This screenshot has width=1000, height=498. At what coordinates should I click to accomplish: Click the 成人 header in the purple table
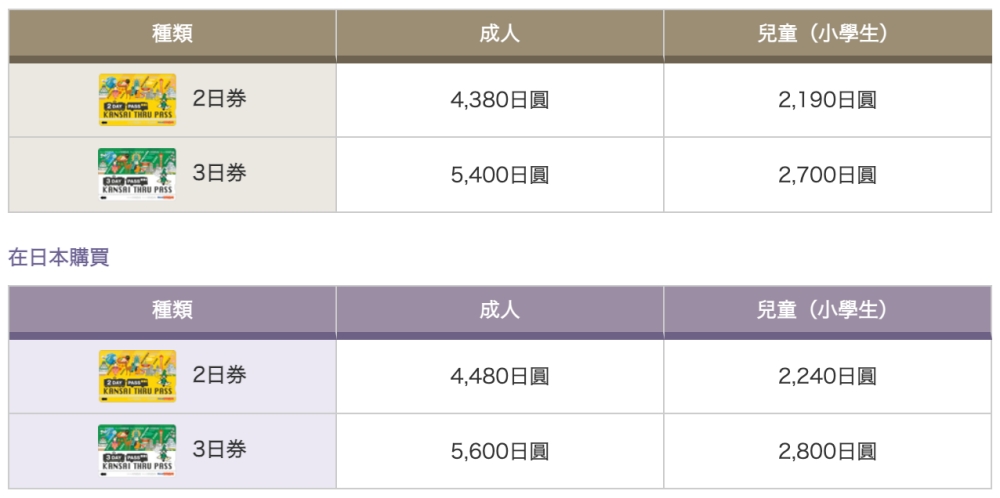(x=500, y=310)
